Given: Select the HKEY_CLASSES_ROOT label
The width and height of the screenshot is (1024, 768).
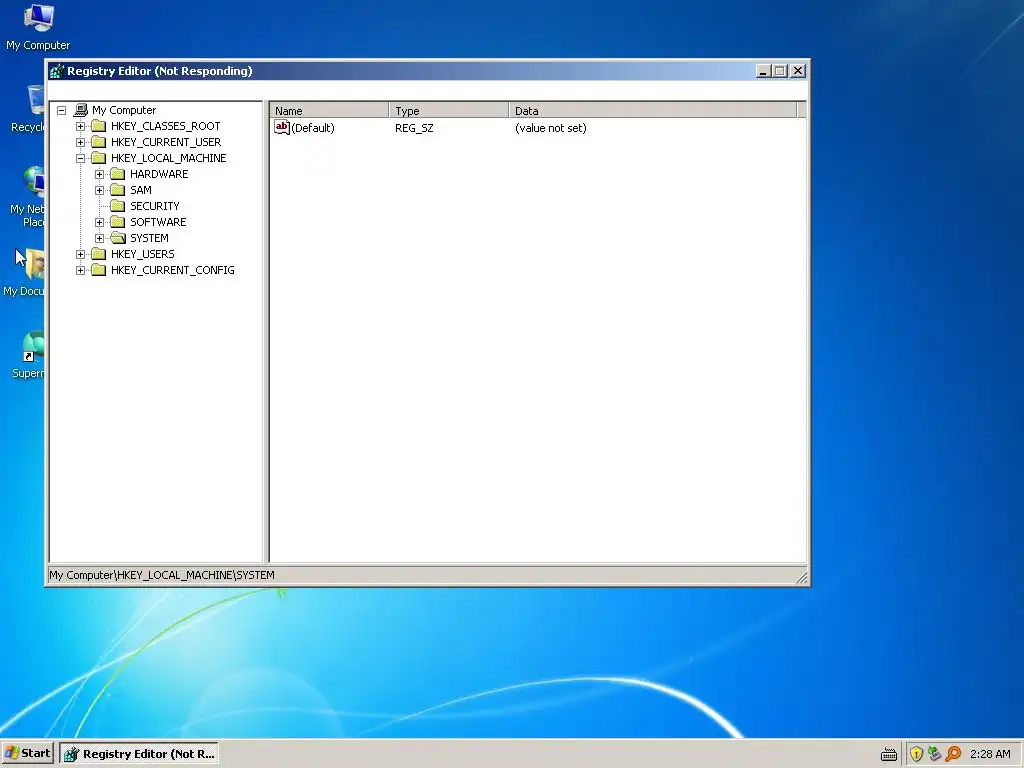Looking at the screenshot, I should point(165,126).
